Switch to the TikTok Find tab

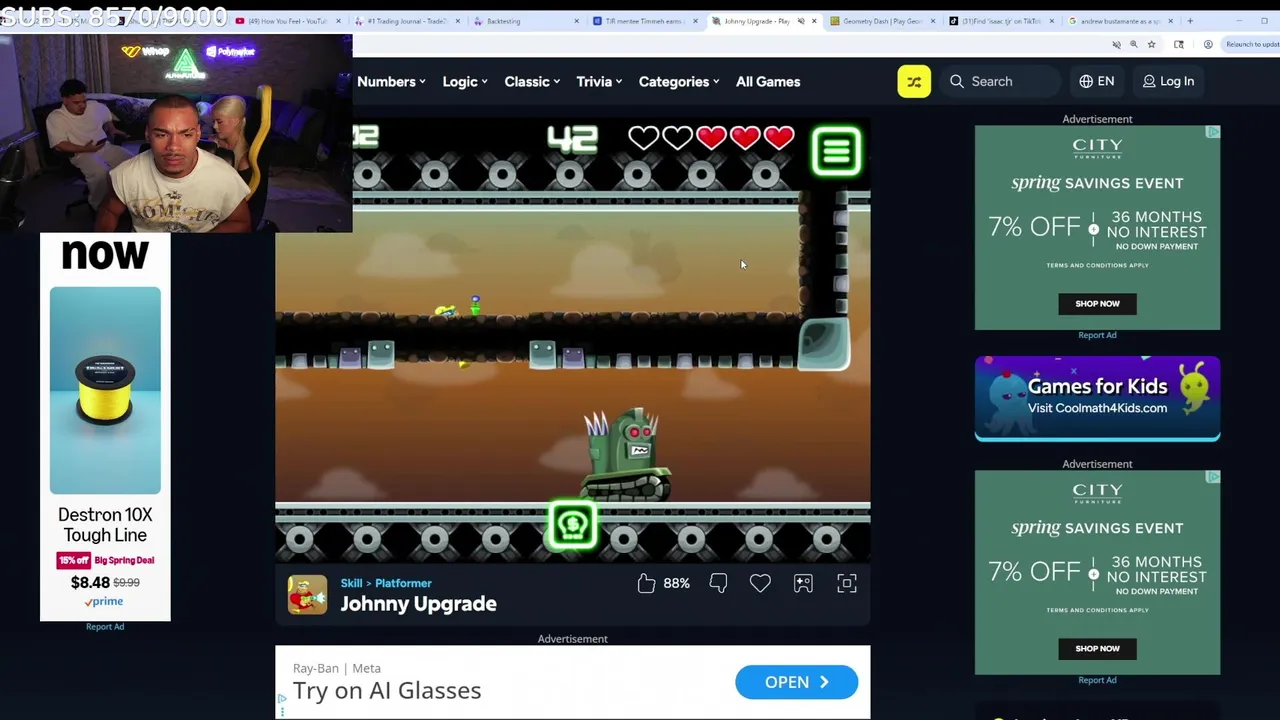pos(1002,21)
